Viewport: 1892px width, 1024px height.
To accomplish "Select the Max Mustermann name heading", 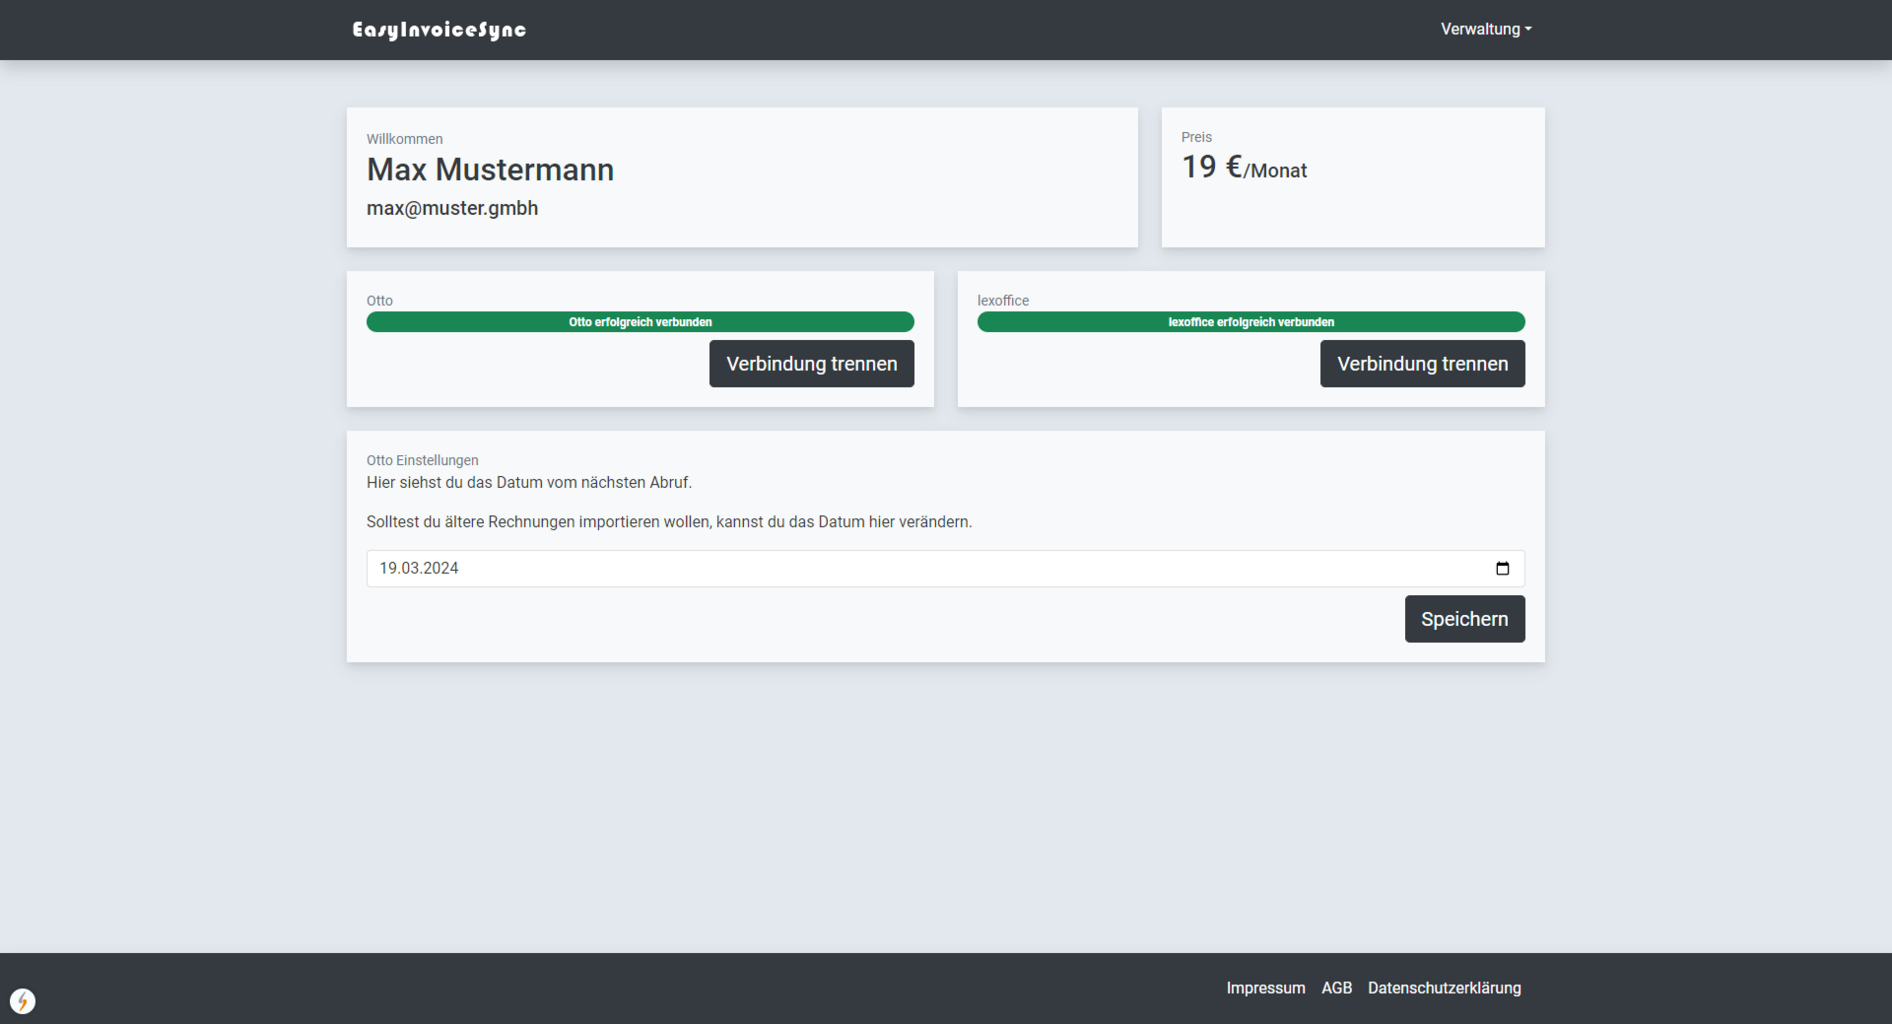I will (490, 170).
